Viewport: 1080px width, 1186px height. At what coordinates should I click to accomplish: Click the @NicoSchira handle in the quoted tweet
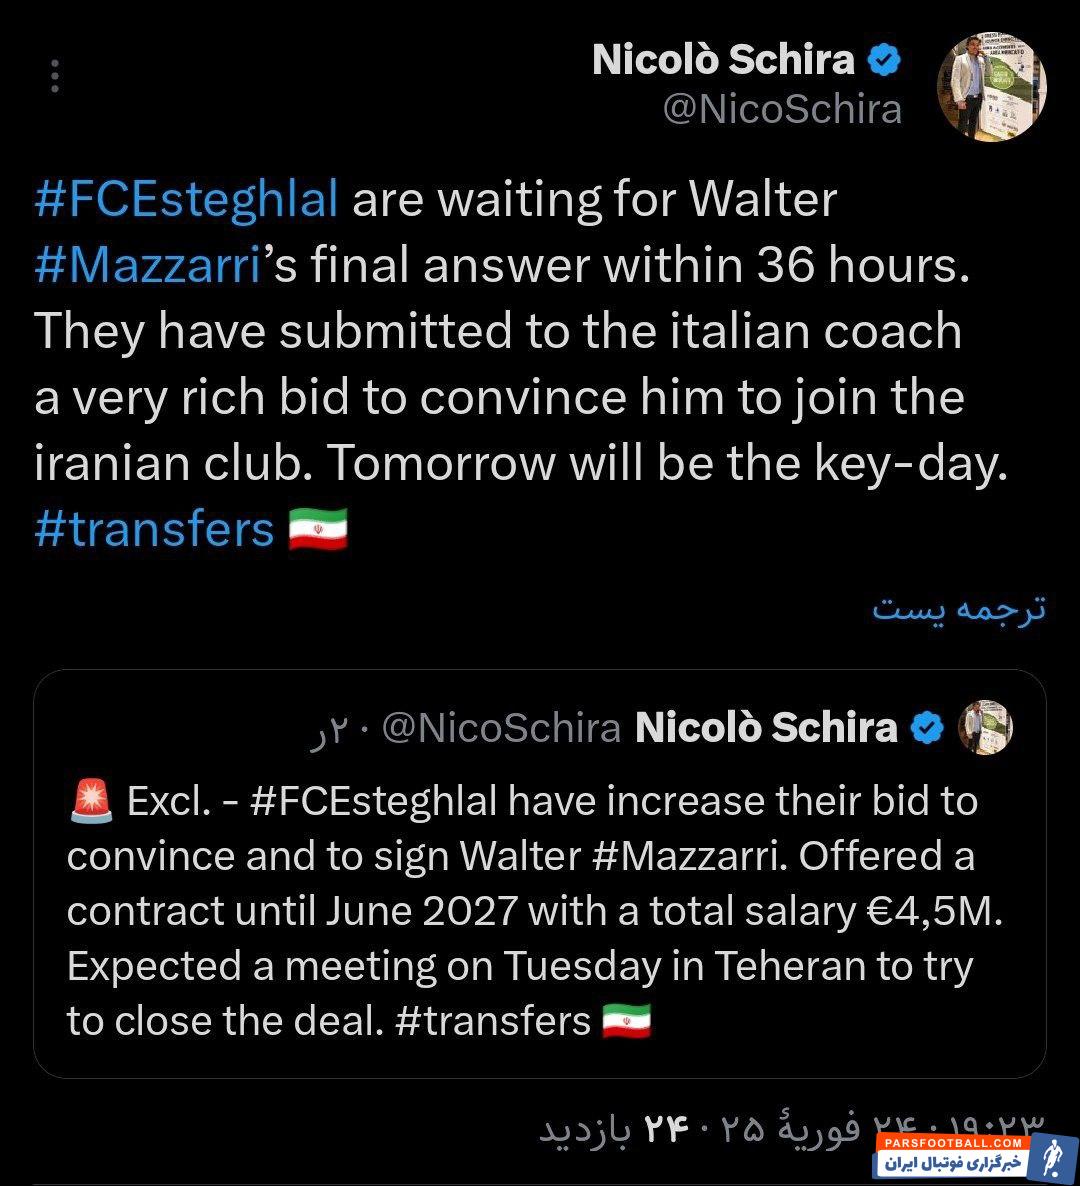coord(502,728)
